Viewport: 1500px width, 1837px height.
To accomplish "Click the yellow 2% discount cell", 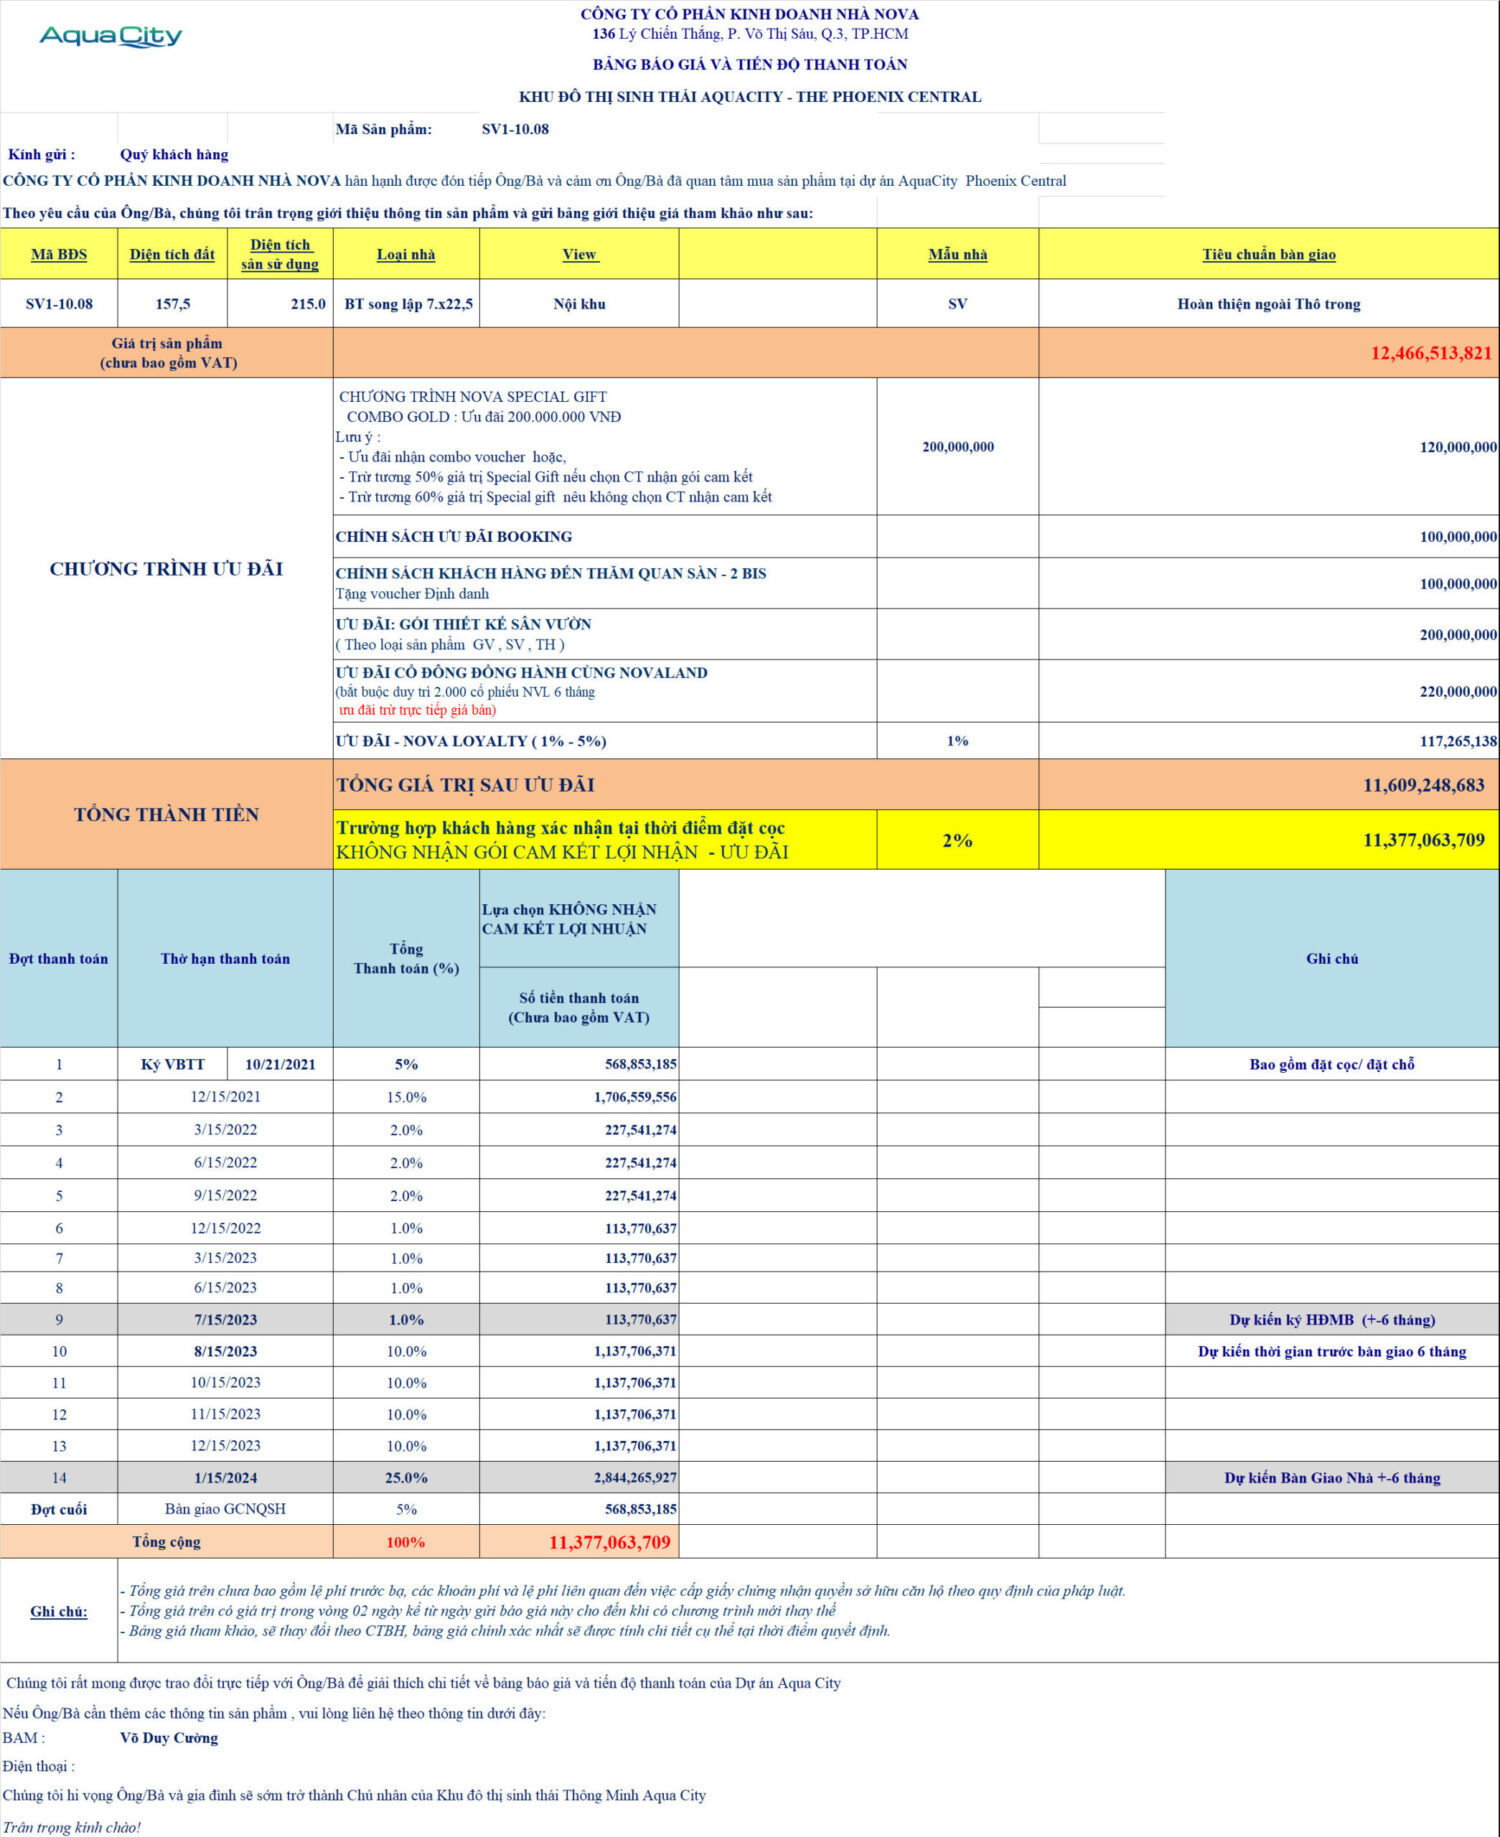I will tap(957, 840).
